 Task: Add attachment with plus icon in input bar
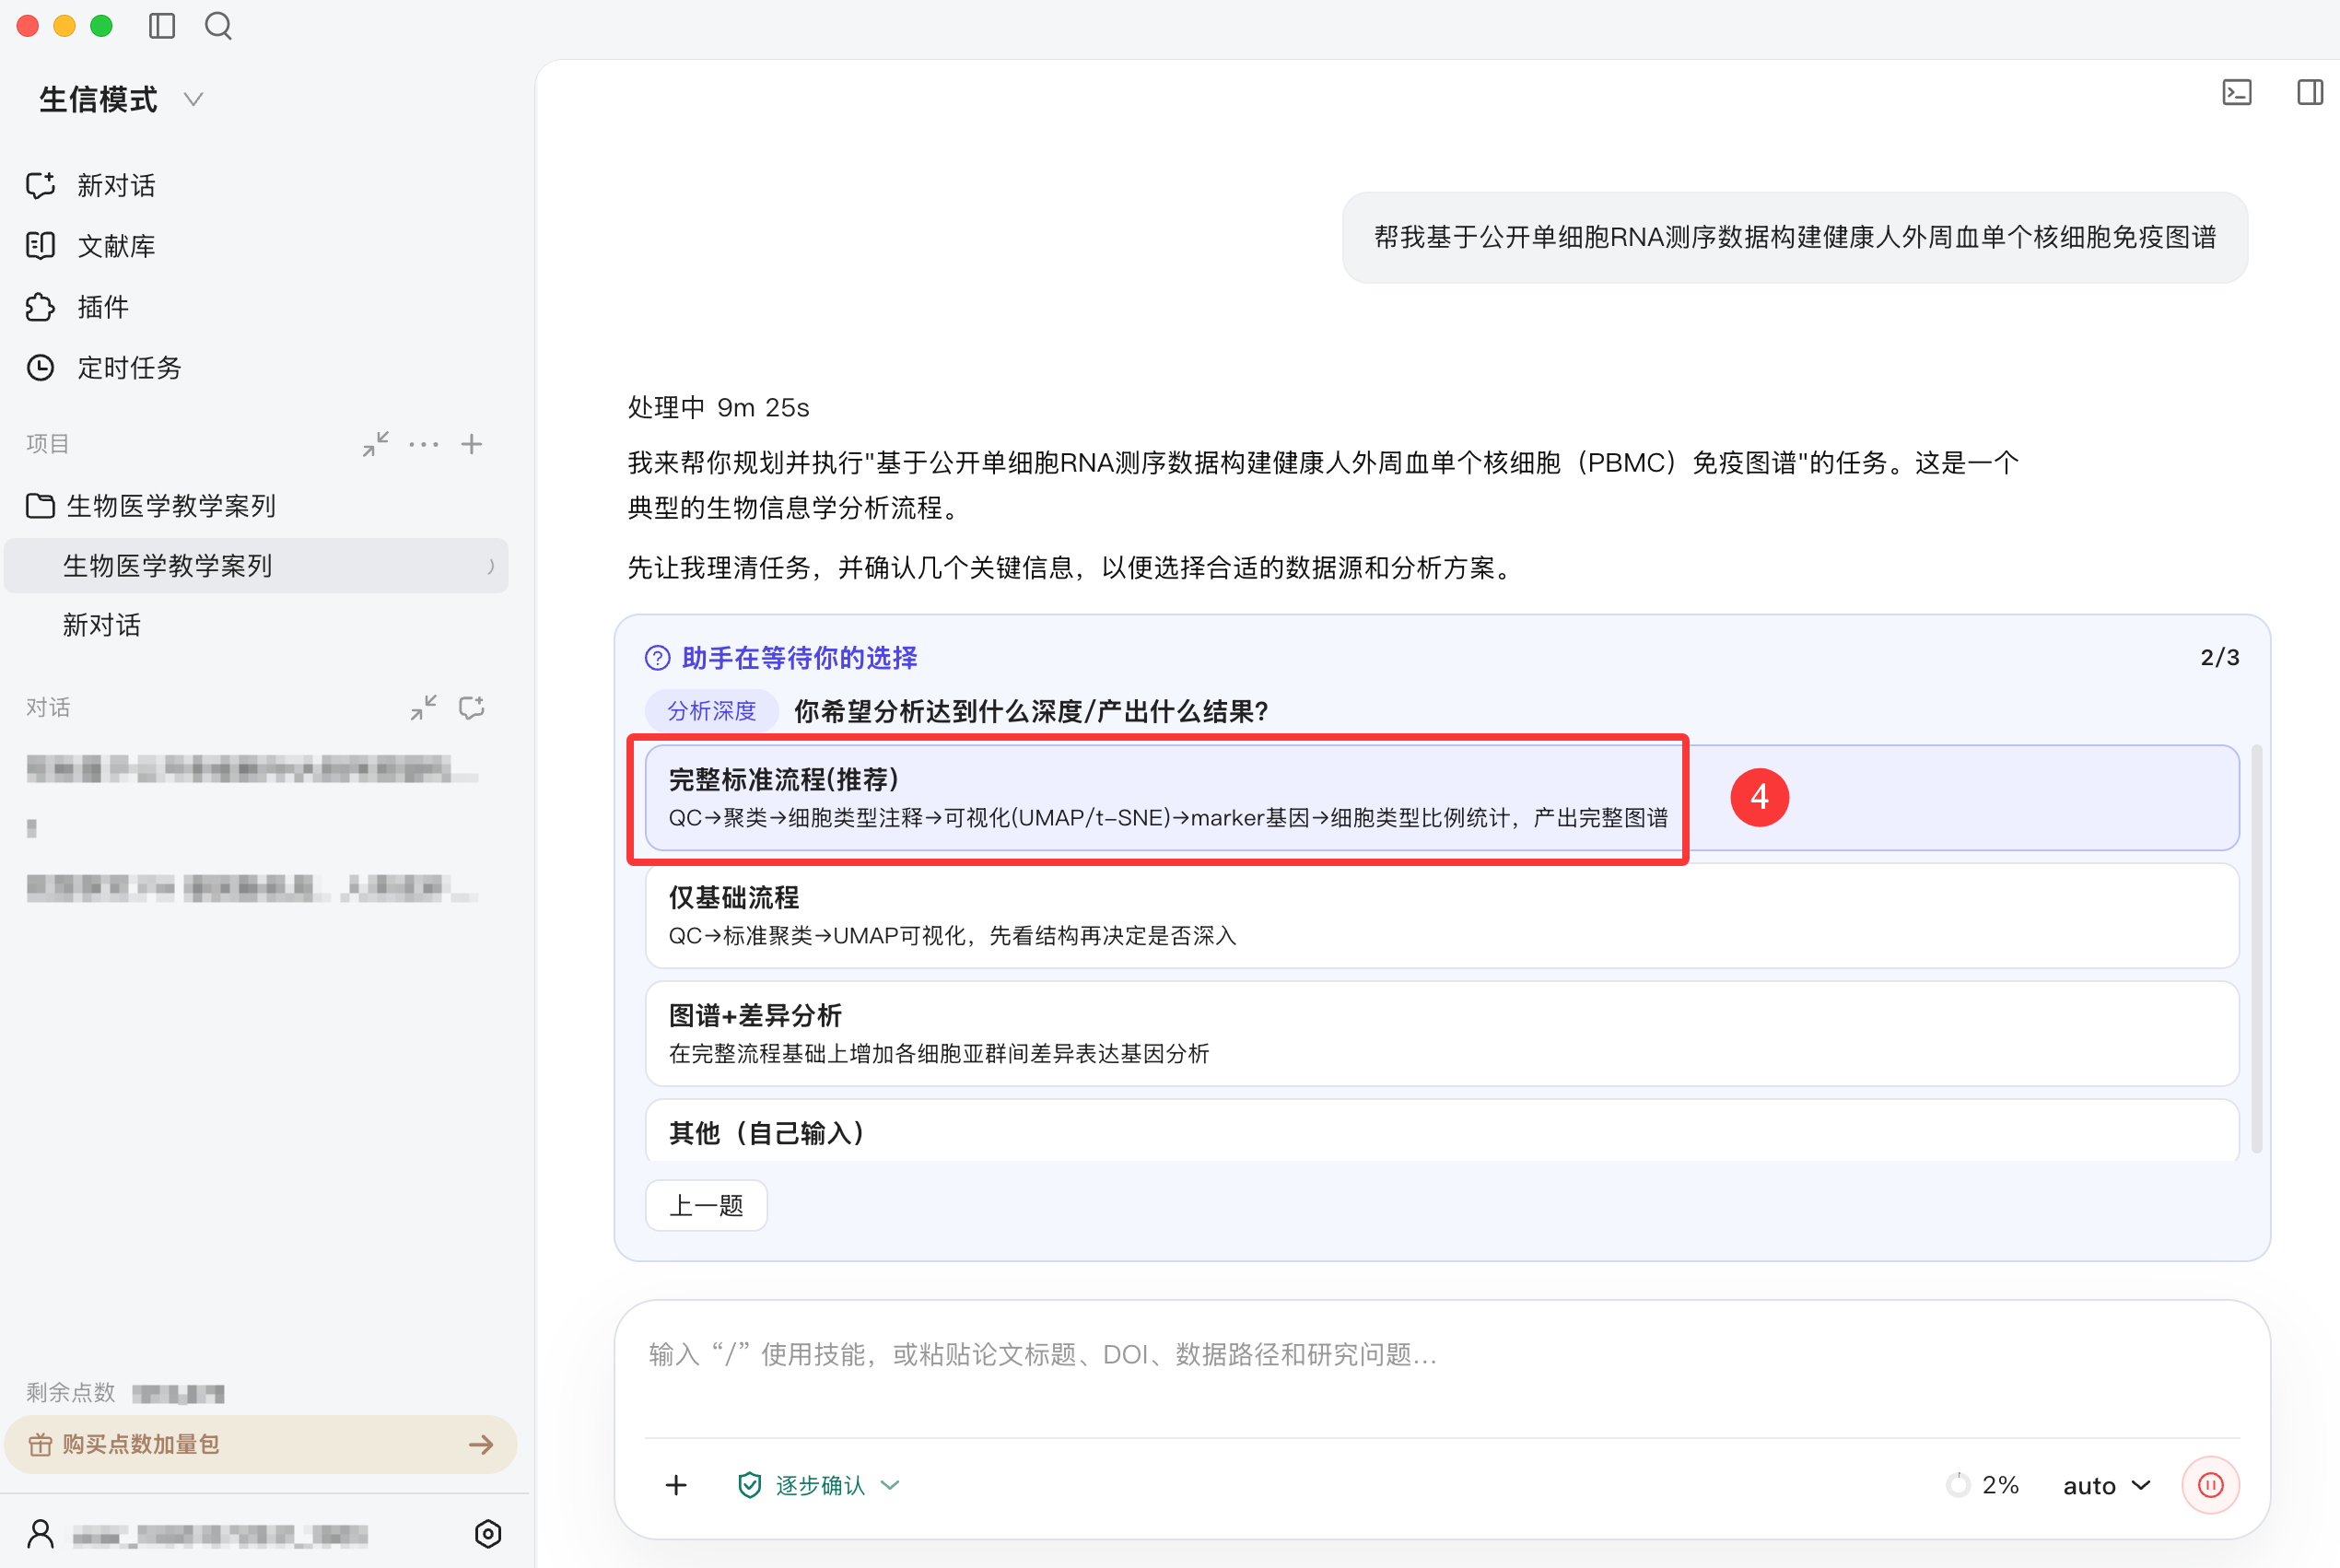[677, 1485]
